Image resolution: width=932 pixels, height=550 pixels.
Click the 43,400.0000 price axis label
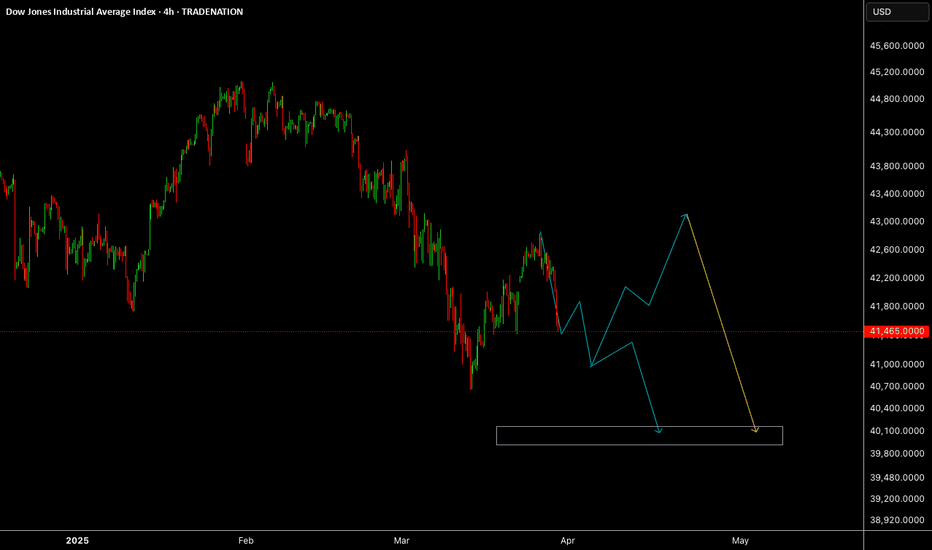[x=897, y=194]
